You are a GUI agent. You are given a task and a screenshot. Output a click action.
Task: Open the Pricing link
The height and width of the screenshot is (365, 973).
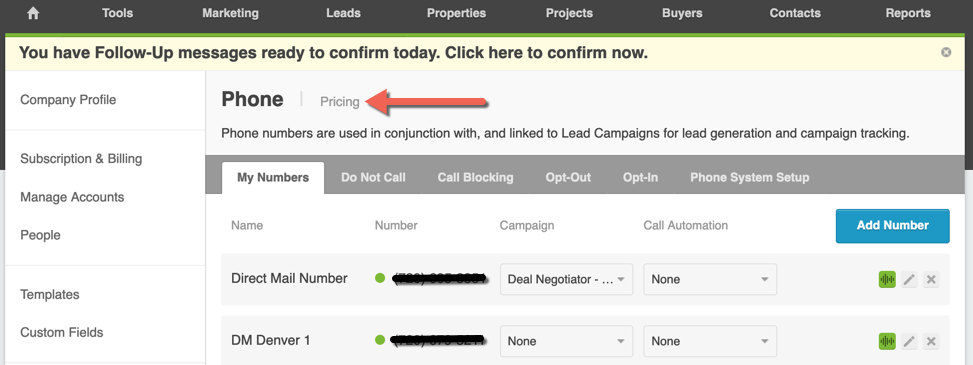pos(339,102)
